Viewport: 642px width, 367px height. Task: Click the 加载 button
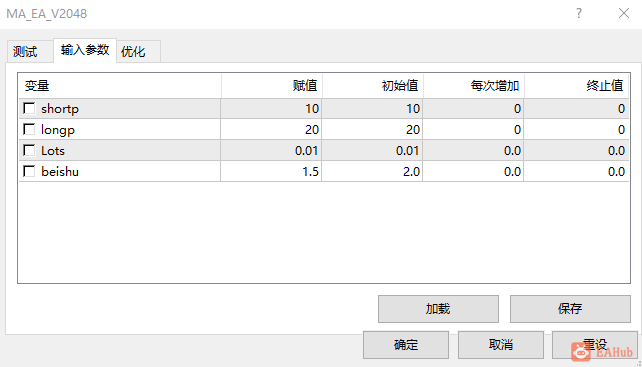pos(438,309)
